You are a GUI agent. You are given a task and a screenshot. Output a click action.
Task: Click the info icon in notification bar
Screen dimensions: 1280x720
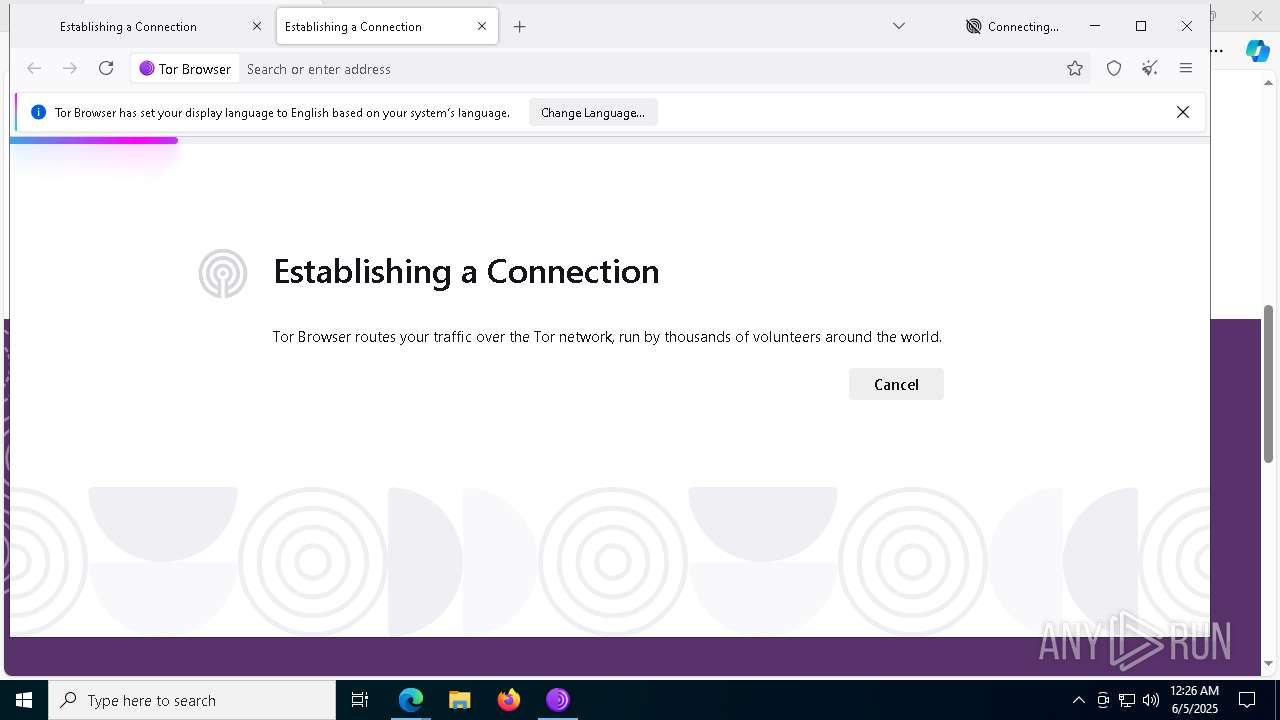[x=38, y=112]
